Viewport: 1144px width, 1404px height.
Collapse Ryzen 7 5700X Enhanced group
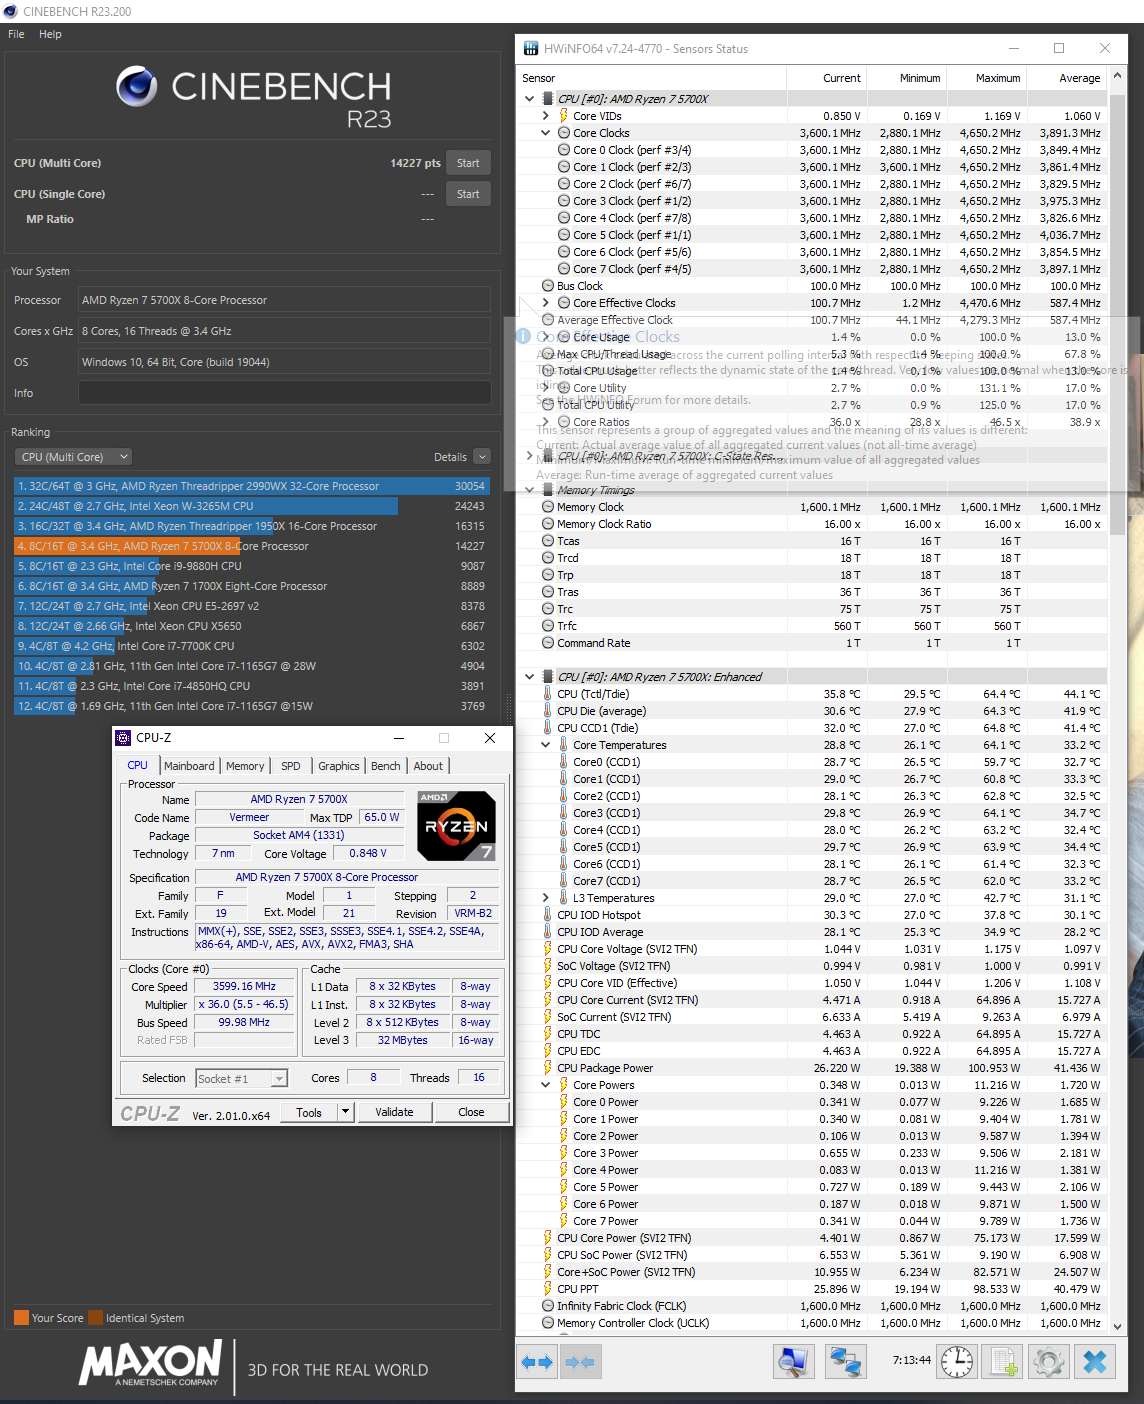530,677
